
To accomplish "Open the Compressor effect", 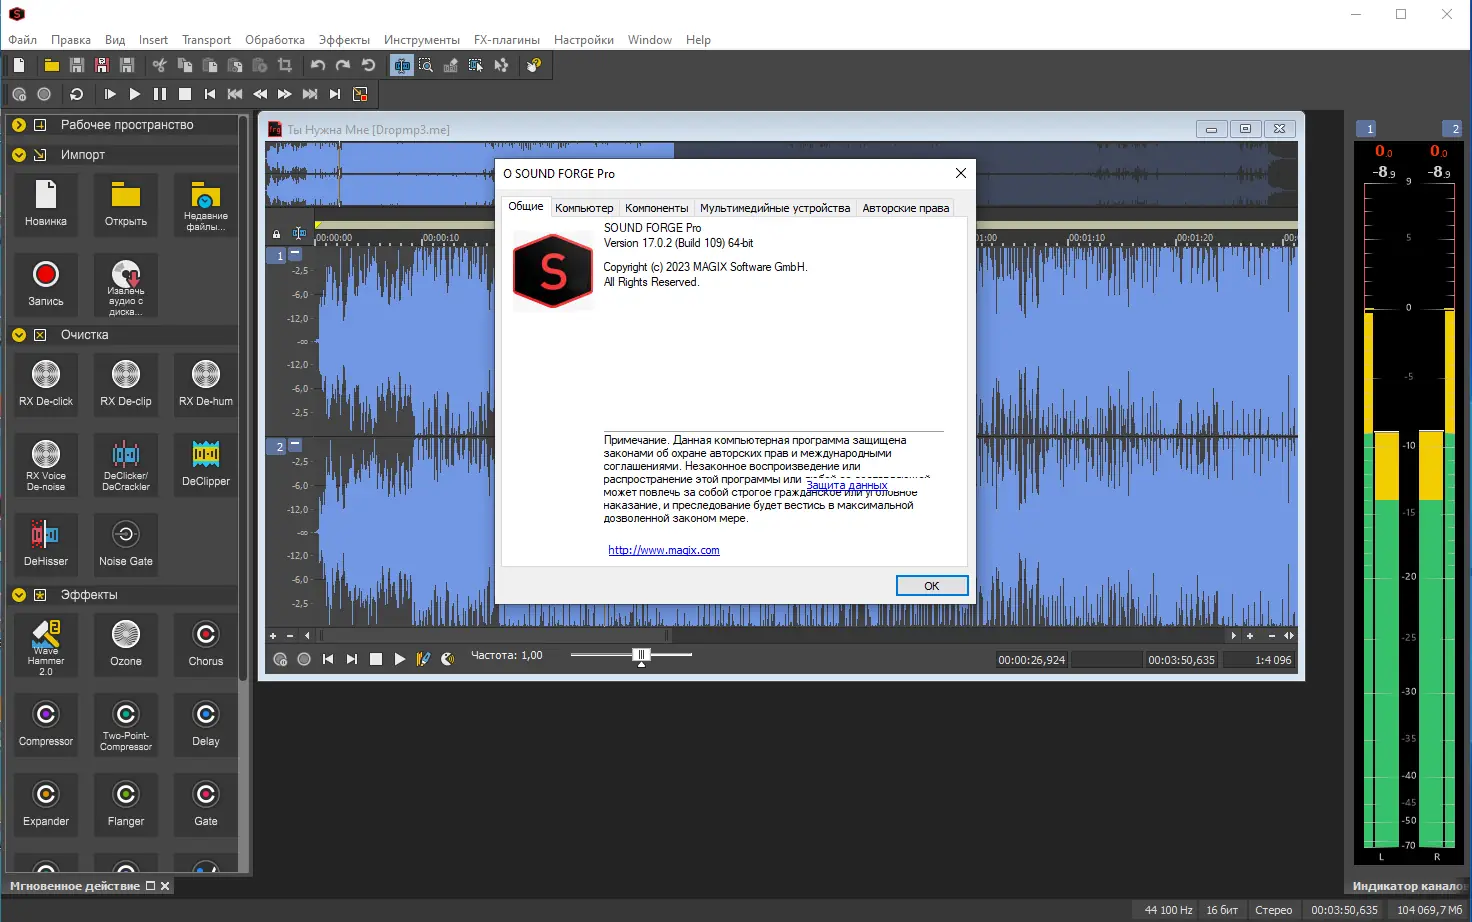I will pyautogui.click(x=45, y=724).
